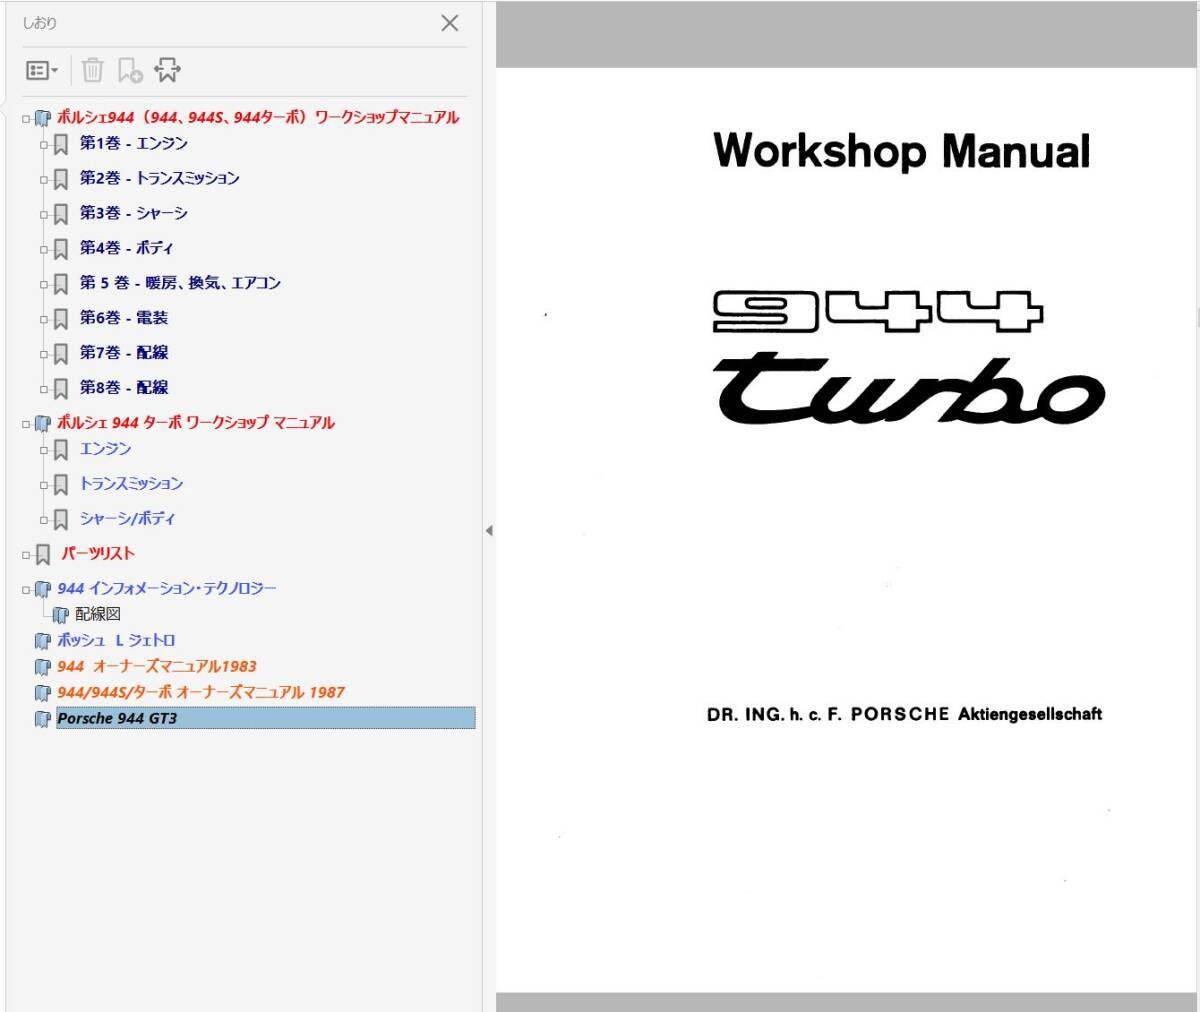Screen dimensions: 1200x1012
Task: Click the bookmark icon beside 配線図
Action: point(60,615)
